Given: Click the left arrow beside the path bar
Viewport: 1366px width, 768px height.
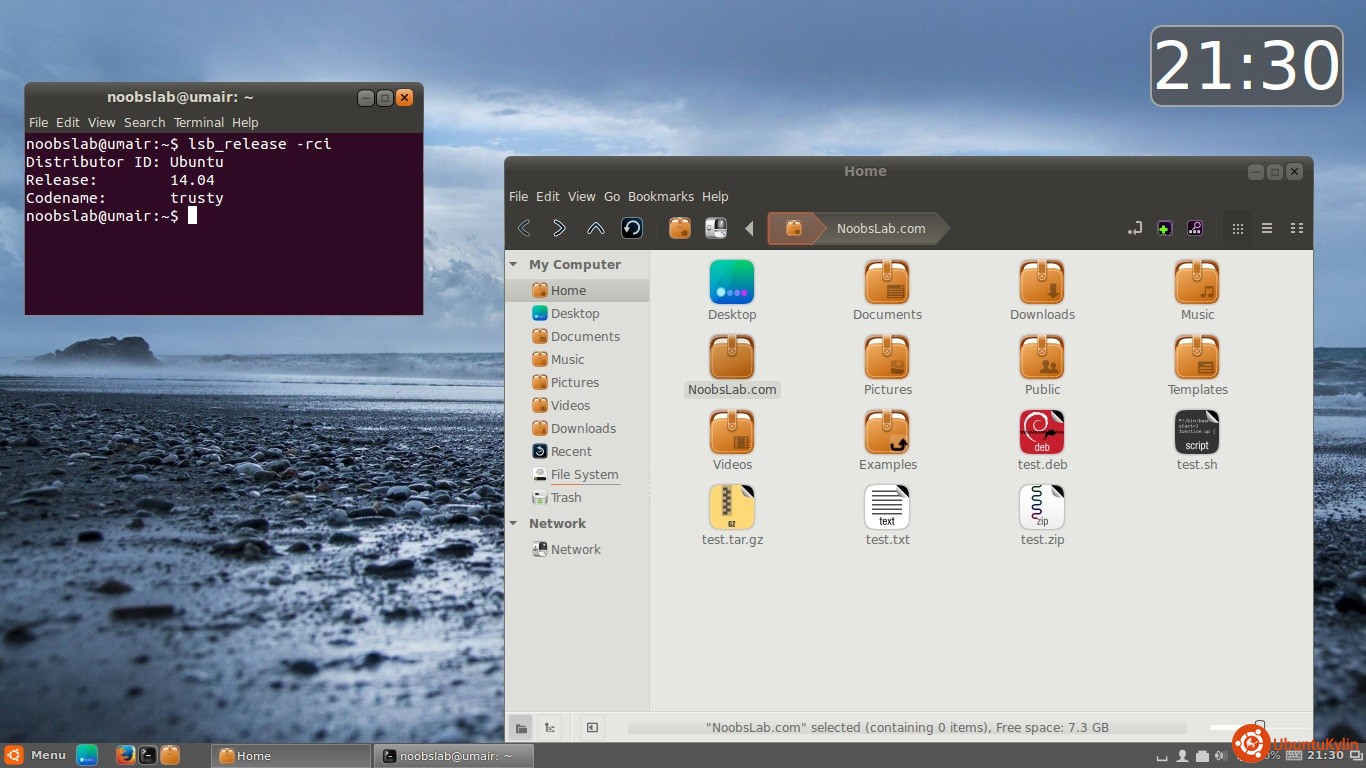Looking at the screenshot, I should point(749,228).
